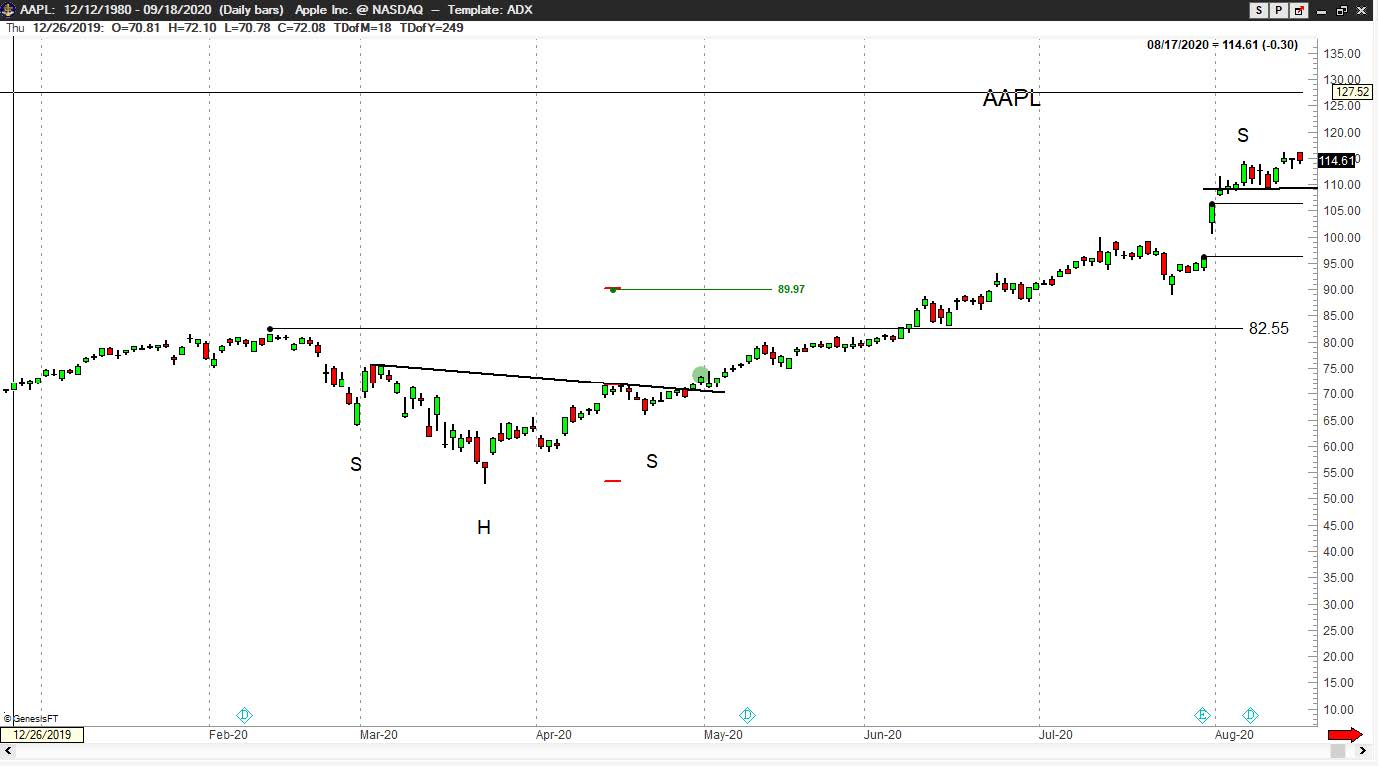This screenshot has width=1378, height=766.
Task: Detach chart window with red arrow icon
Action: 1299,10
